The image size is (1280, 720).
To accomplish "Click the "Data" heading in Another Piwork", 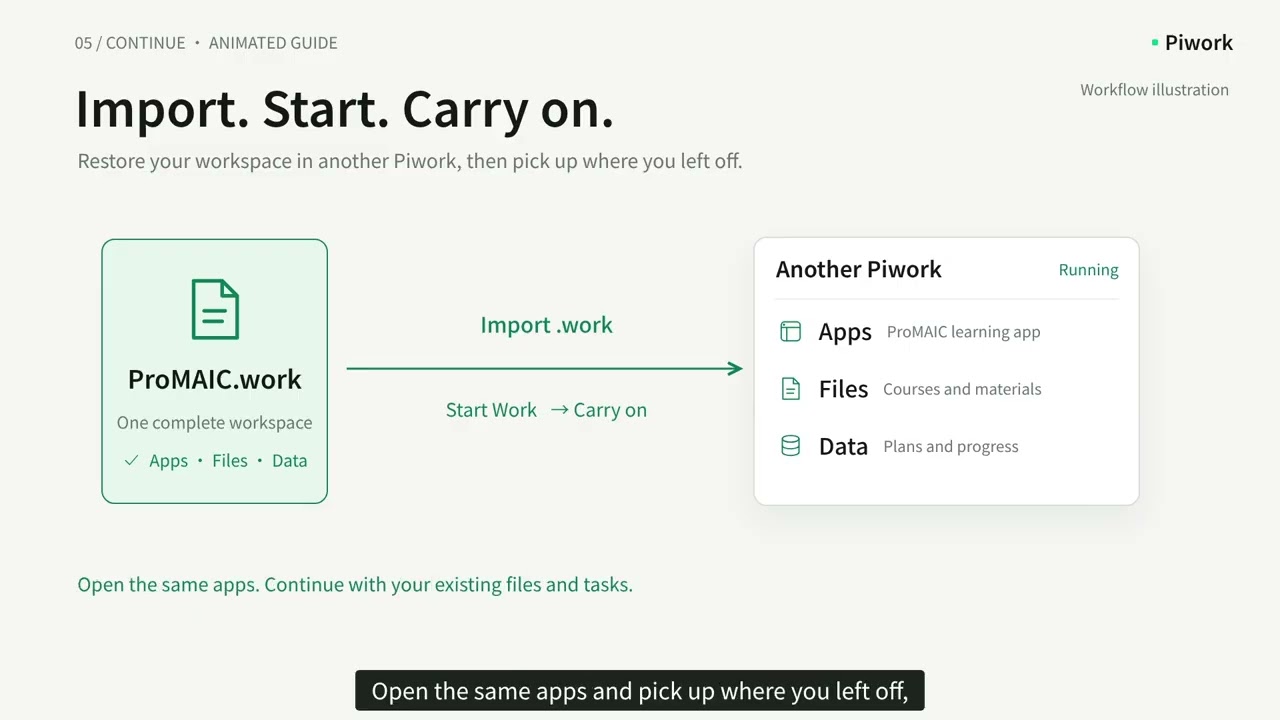I will coord(843,446).
